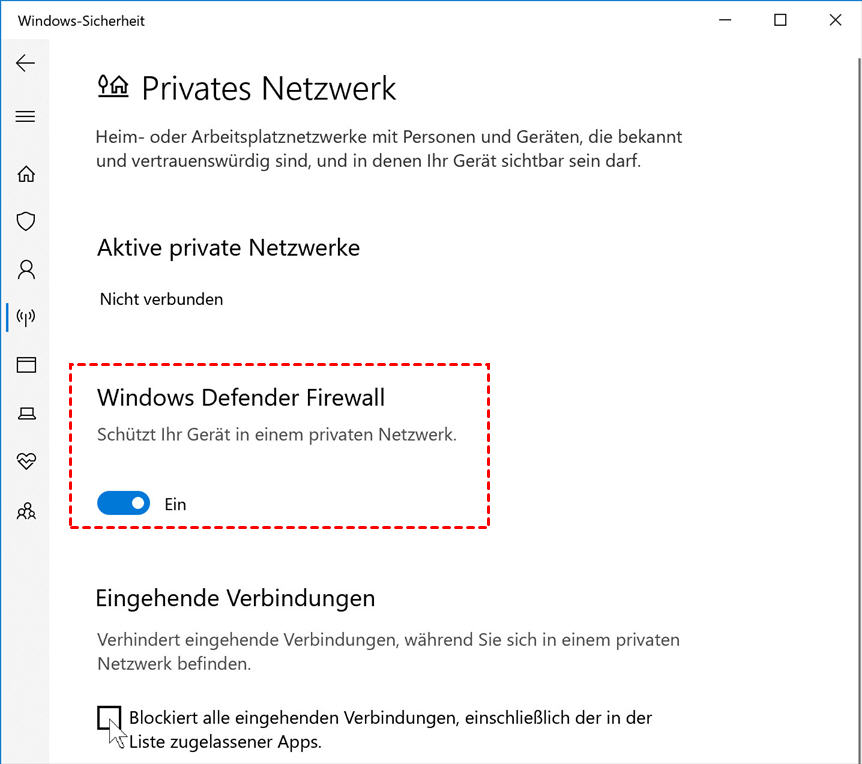The height and width of the screenshot is (764, 862).
Task: Go back using the back arrow
Action: tap(26, 63)
